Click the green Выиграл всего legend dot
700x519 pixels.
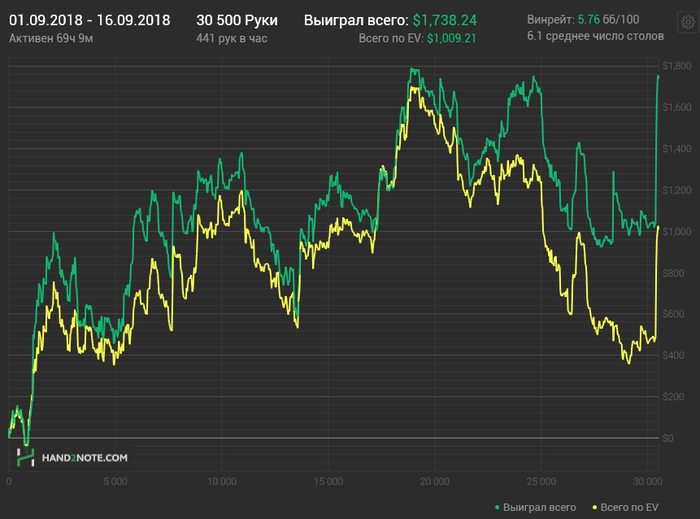pos(497,507)
